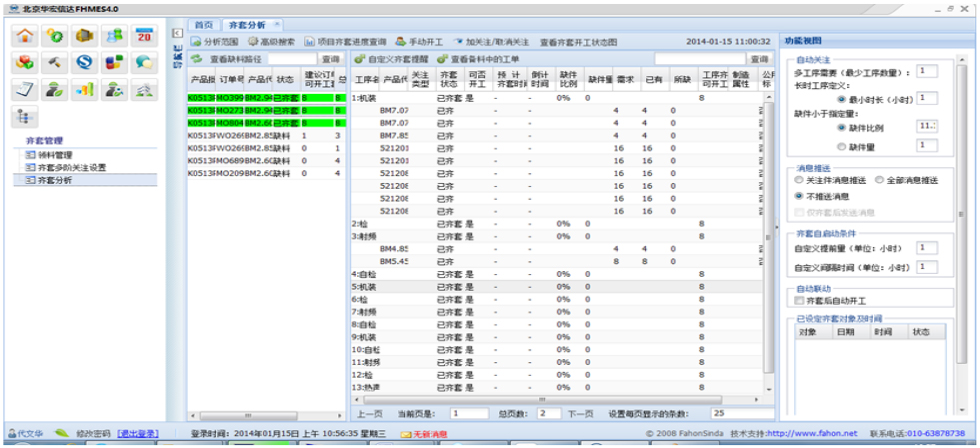Click the hammer tool icon
Screen dimensions: 980x448
coord(55,62)
